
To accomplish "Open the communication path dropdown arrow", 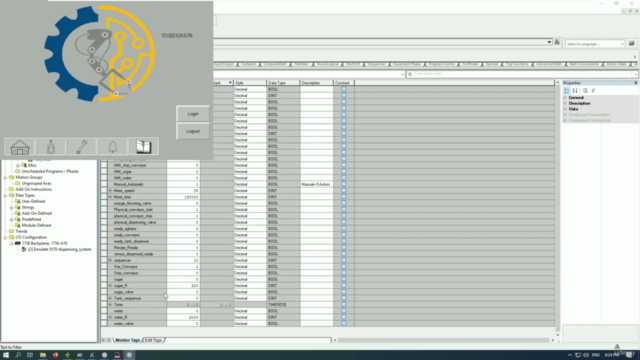I will (x=549, y=42).
